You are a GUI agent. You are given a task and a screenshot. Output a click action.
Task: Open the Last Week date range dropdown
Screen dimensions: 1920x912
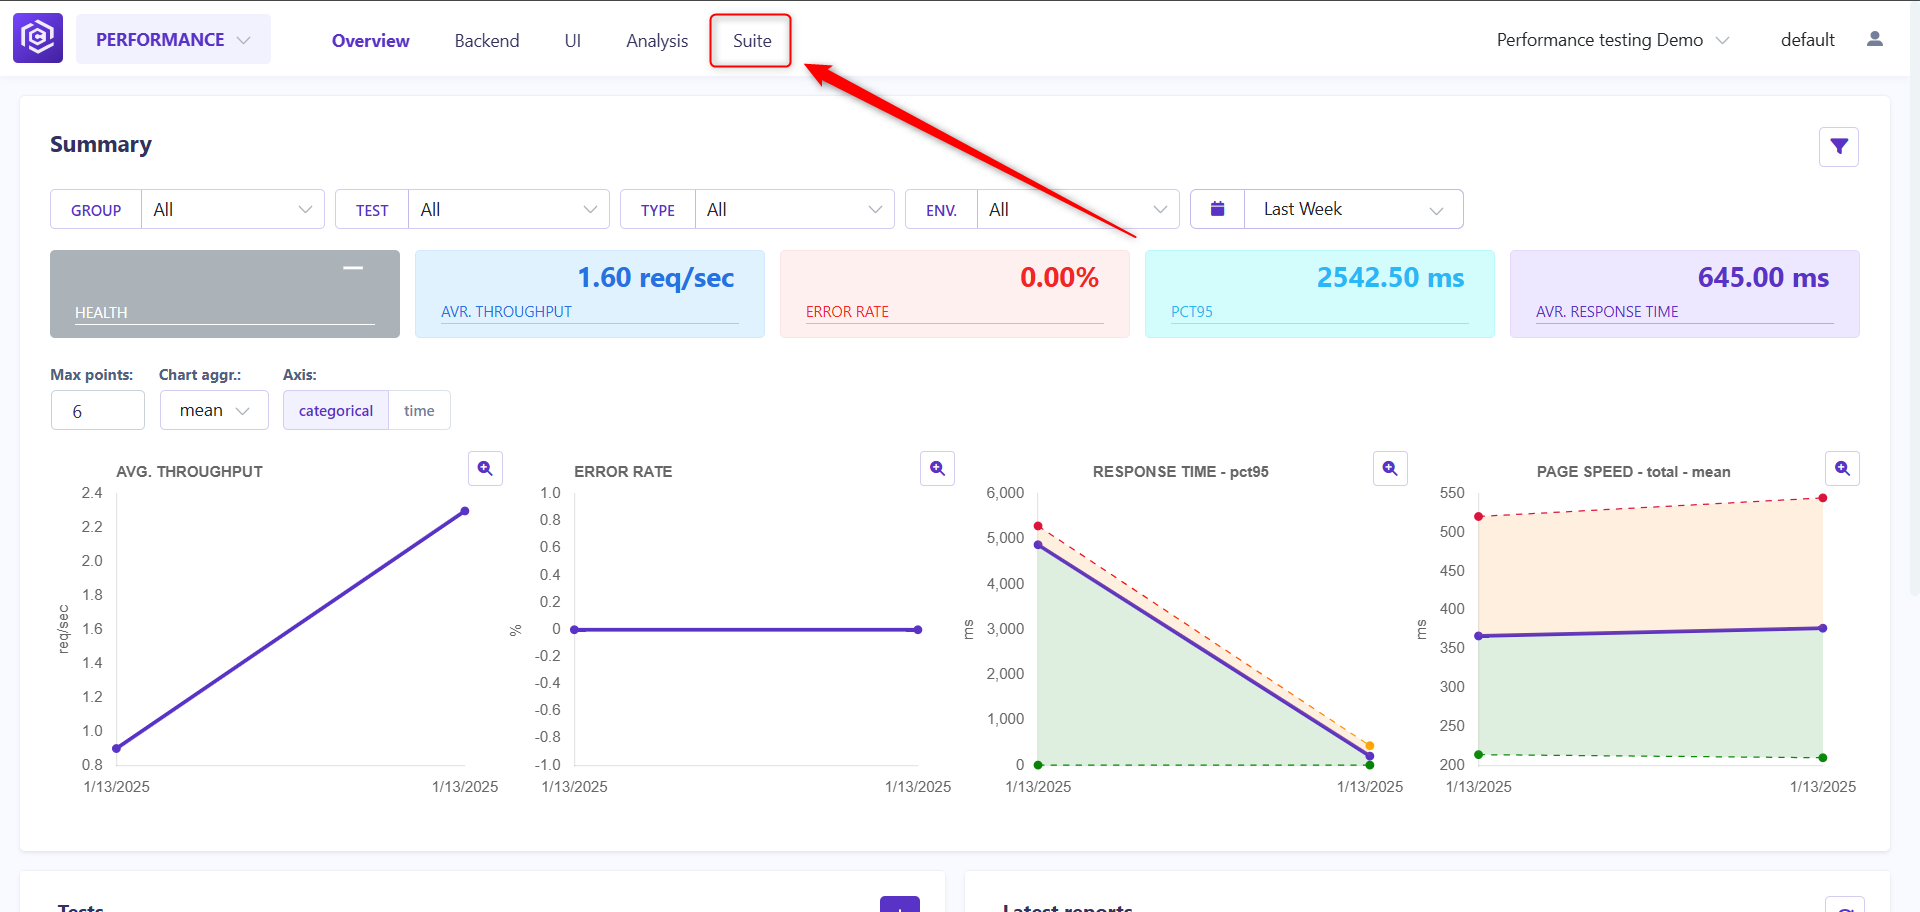click(x=1353, y=209)
